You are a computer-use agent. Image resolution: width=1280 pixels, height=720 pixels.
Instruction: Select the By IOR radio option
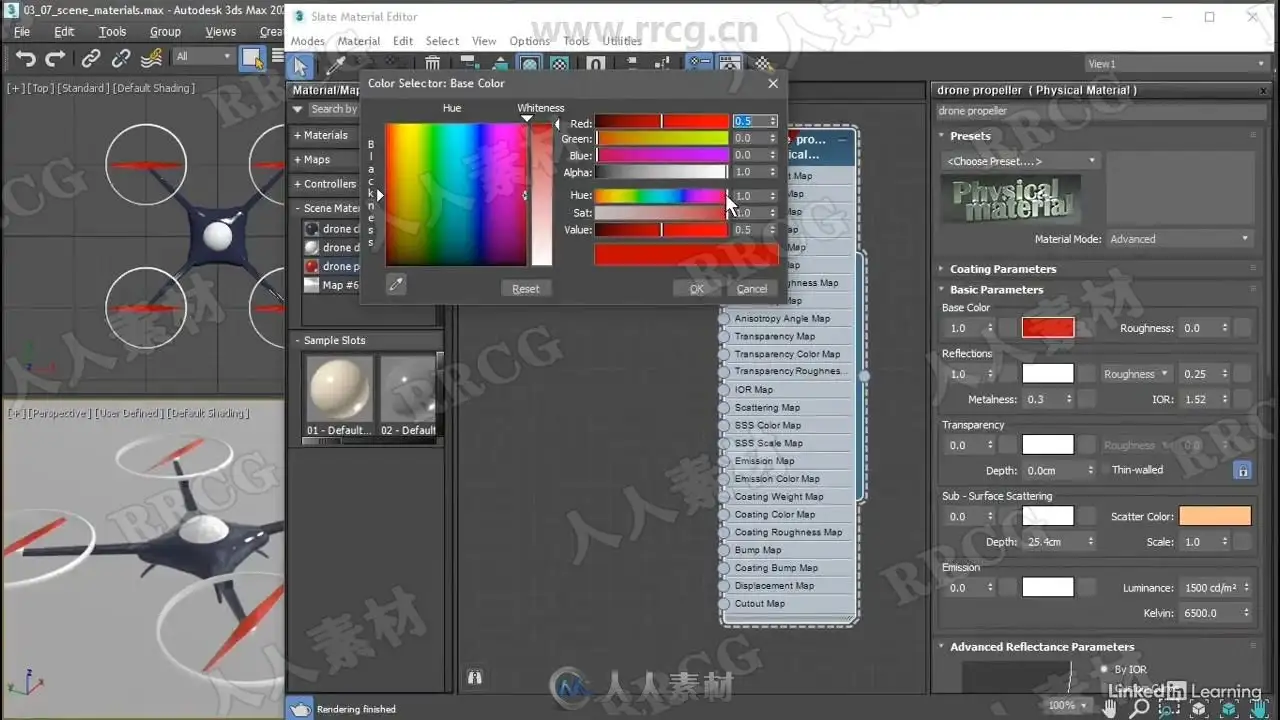pos(1104,669)
